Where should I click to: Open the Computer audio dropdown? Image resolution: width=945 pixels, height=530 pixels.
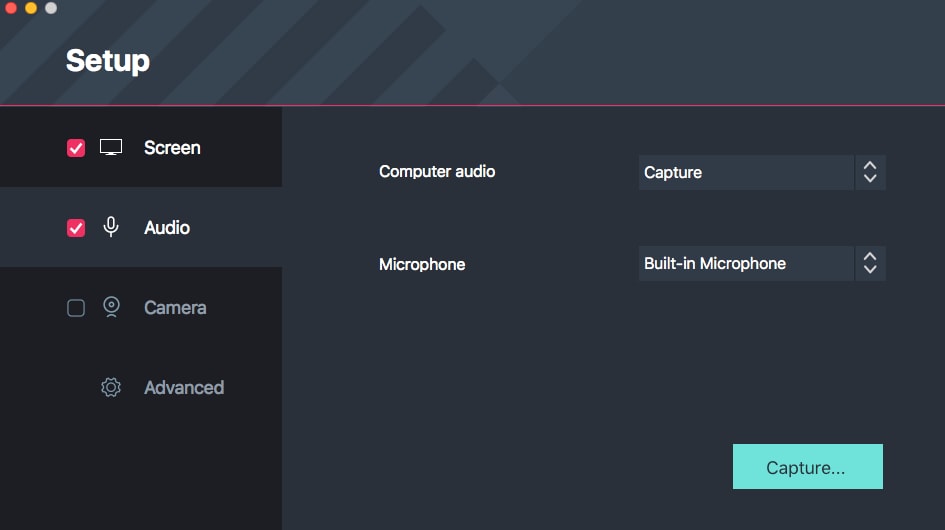pos(746,172)
